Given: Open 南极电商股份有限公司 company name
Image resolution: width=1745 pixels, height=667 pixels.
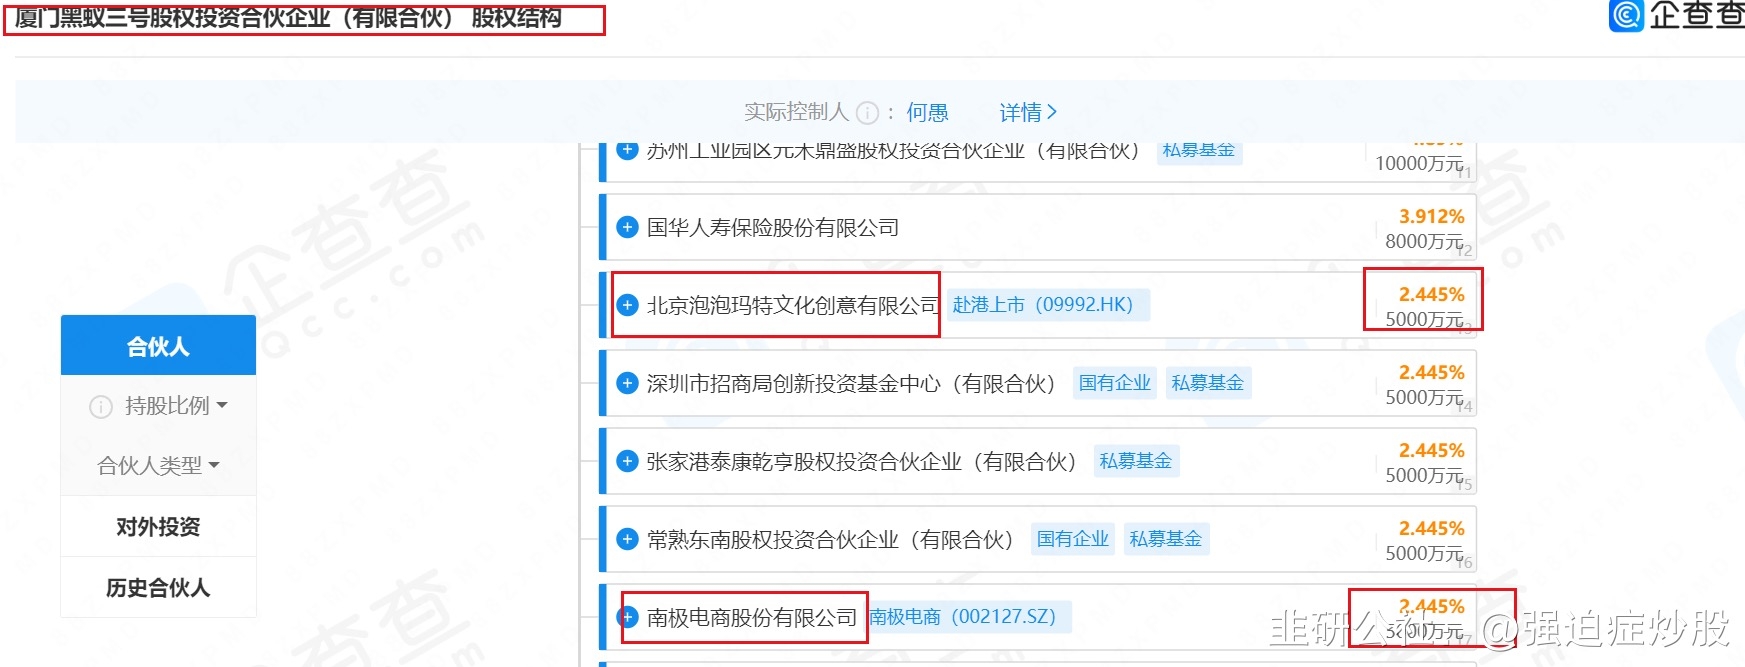Looking at the screenshot, I should tap(752, 617).
